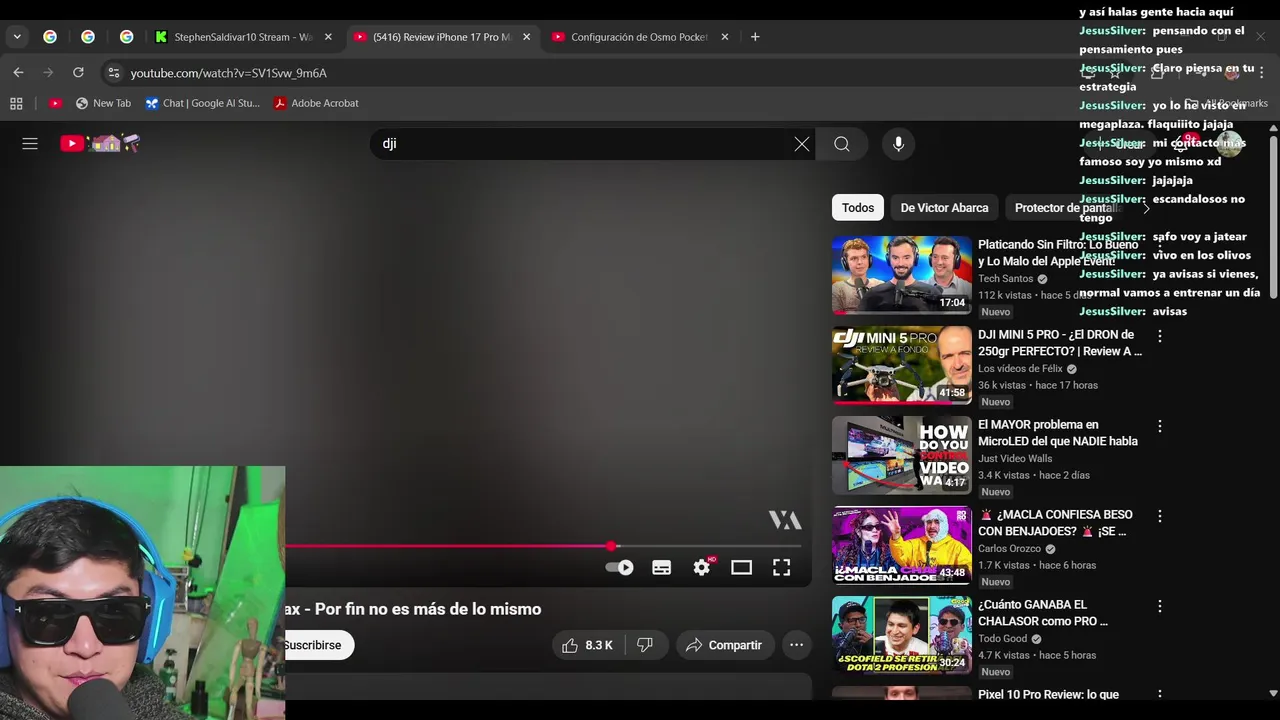1280x720 pixels.
Task: Open title DJI MINI 5 PRO review
Action: pyautogui.click(x=1060, y=343)
